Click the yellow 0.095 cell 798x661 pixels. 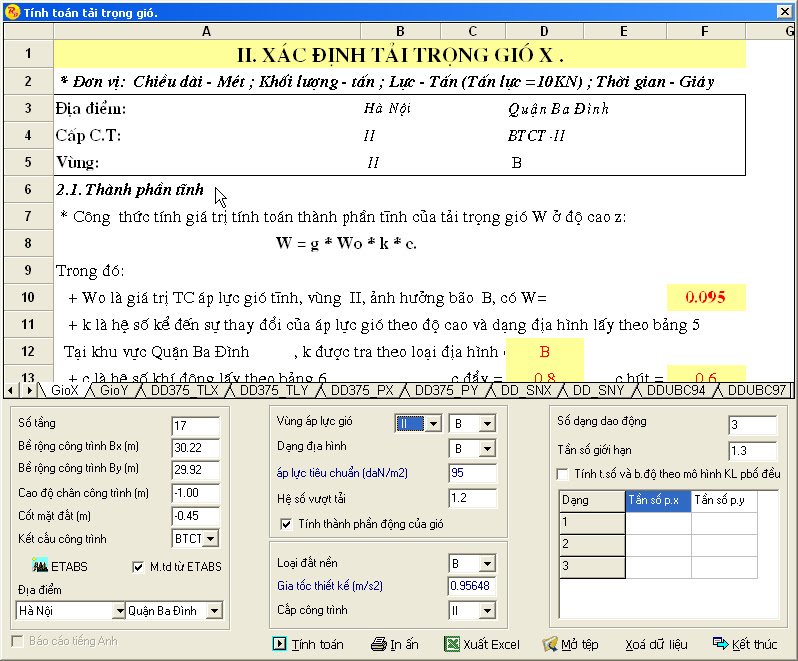click(x=706, y=297)
